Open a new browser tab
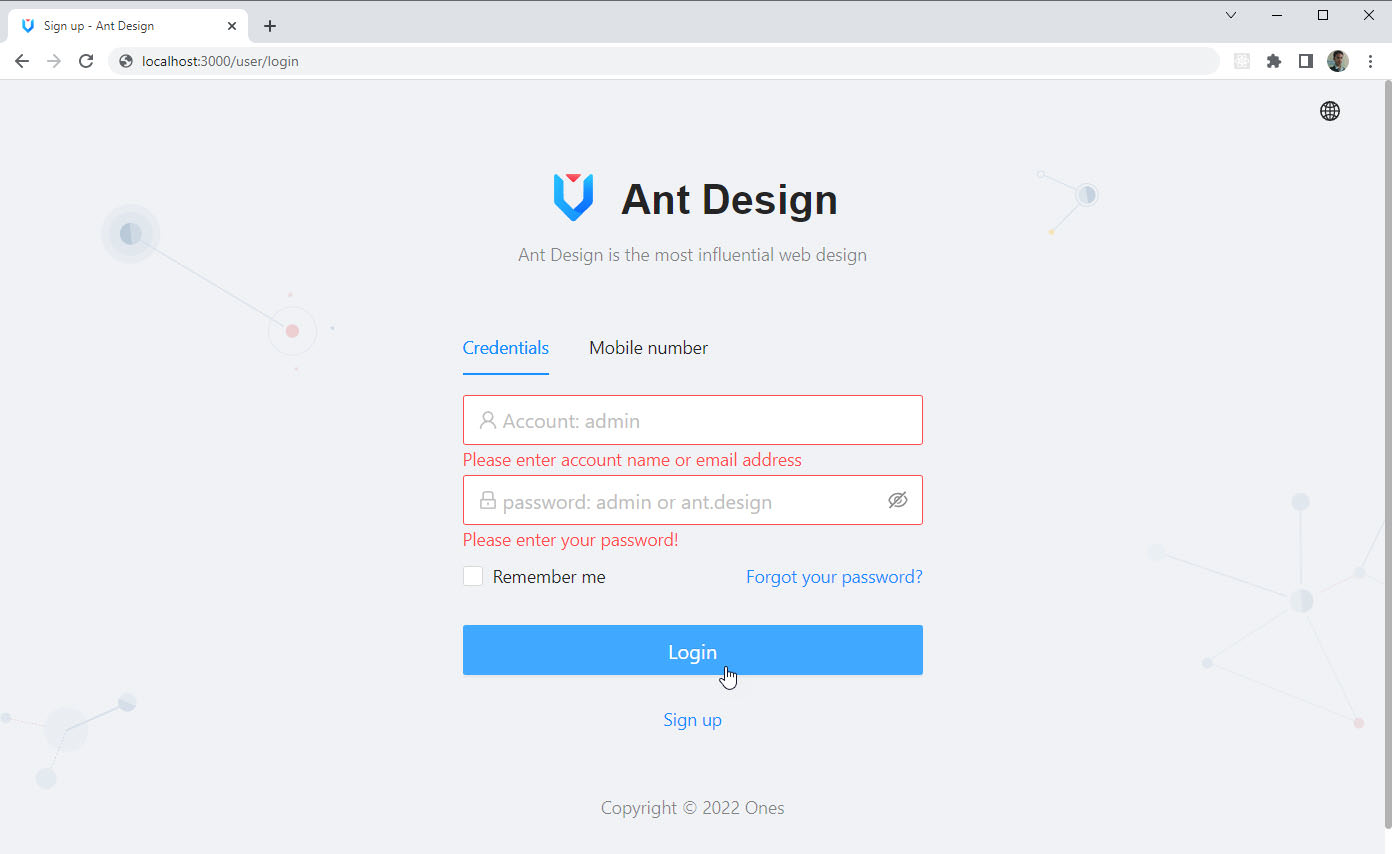Viewport: 1392px width, 854px height. [270, 26]
